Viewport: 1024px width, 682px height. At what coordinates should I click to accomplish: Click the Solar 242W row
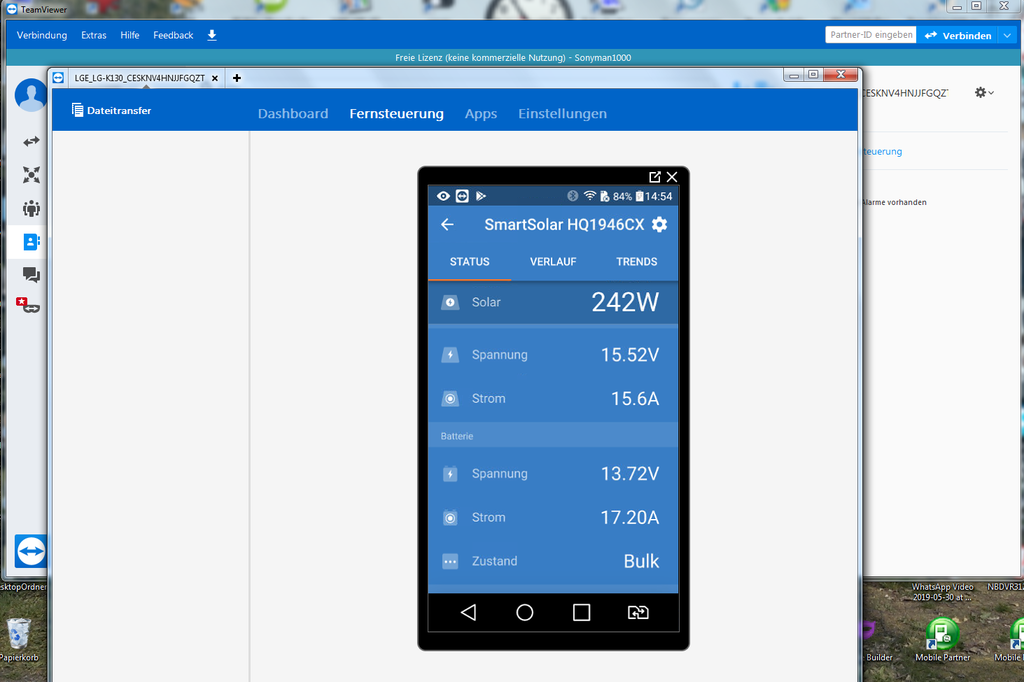coord(553,302)
